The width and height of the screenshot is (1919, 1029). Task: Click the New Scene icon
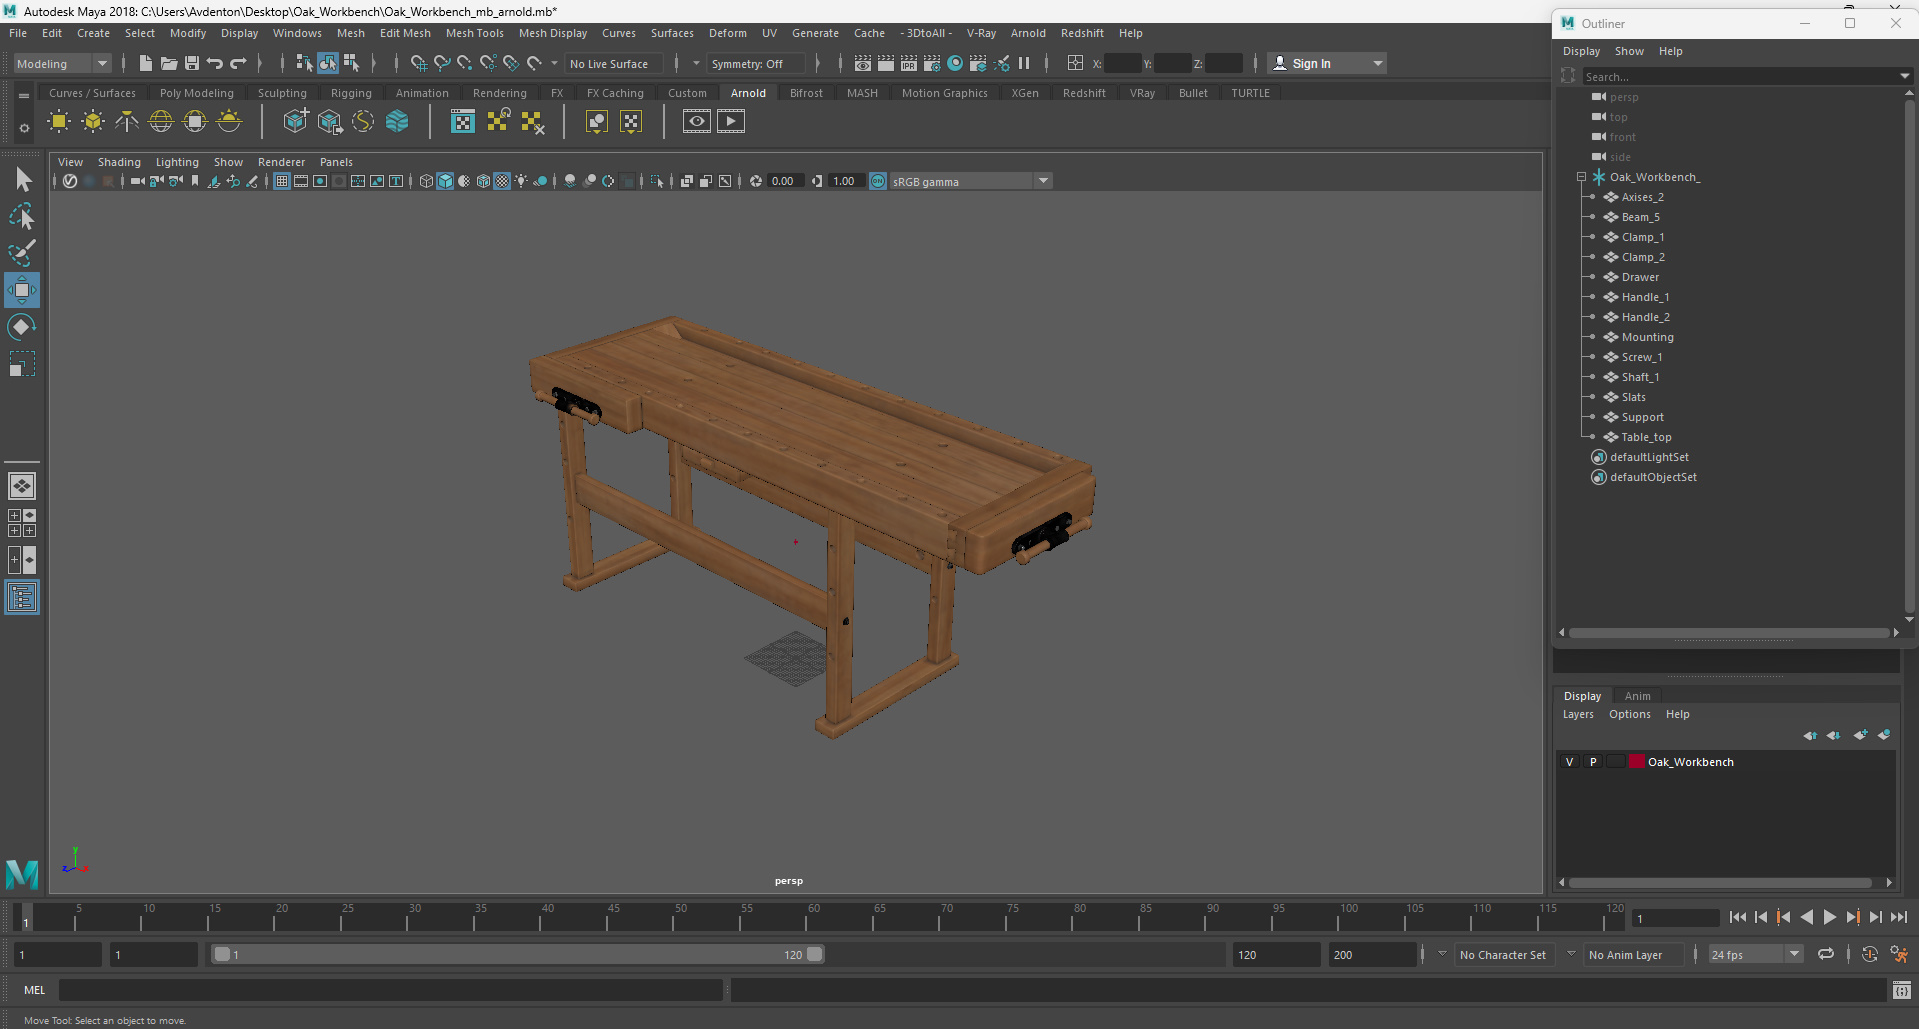click(x=146, y=63)
